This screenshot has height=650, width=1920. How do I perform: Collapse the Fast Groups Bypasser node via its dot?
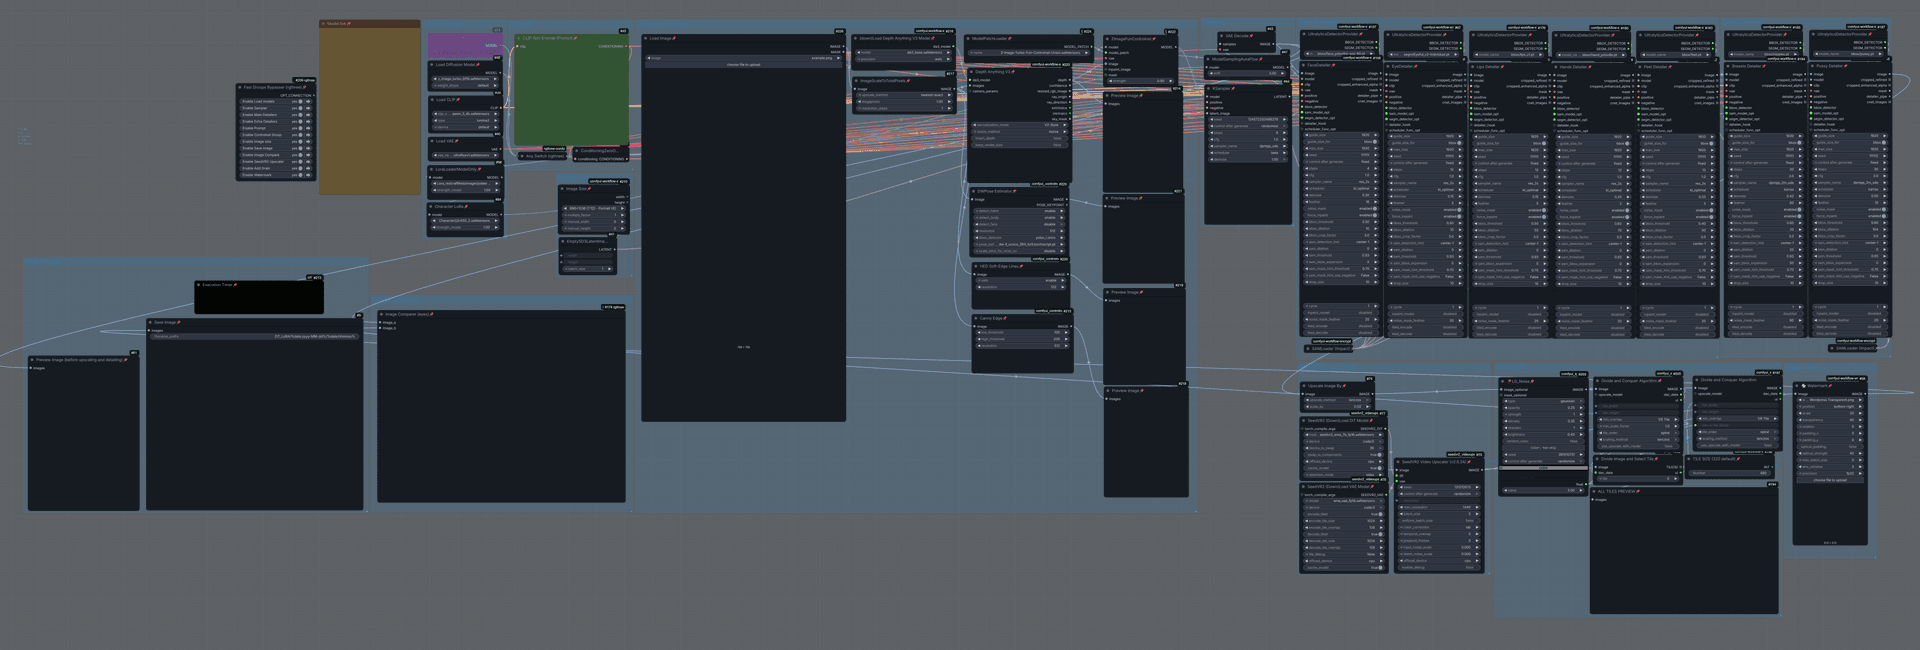pyautogui.click(x=240, y=87)
